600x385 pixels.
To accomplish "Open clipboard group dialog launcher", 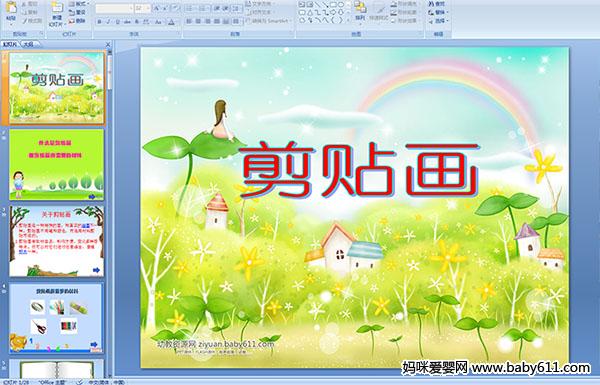I will pyautogui.click(x=41, y=34).
